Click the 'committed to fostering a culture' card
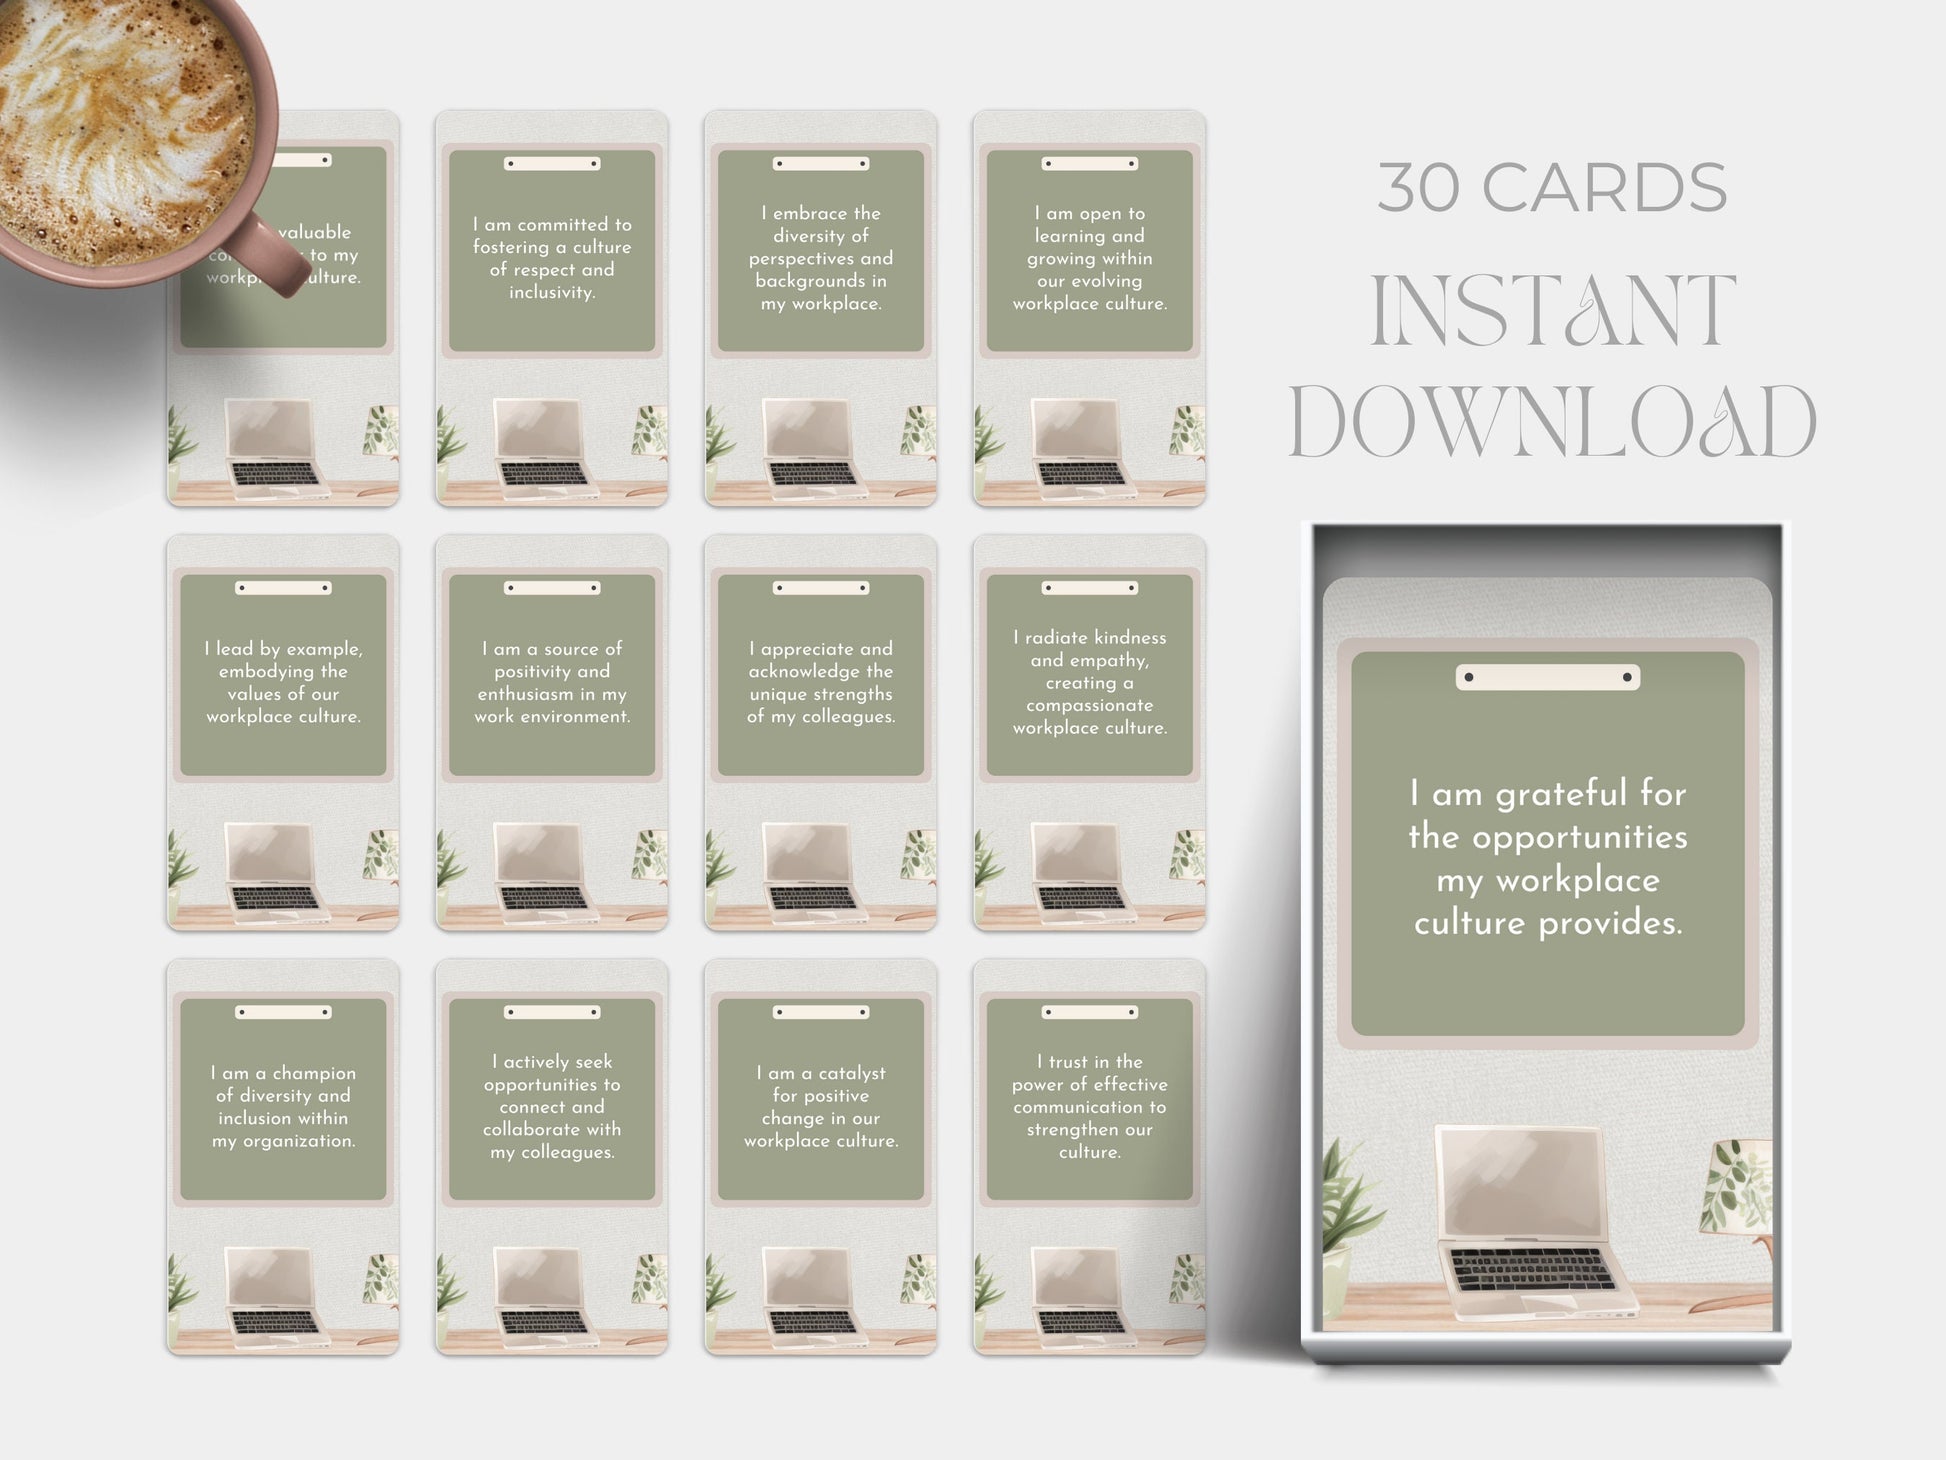Screen dimensions: 1946x1460 pyautogui.click(x=552, y=258)
